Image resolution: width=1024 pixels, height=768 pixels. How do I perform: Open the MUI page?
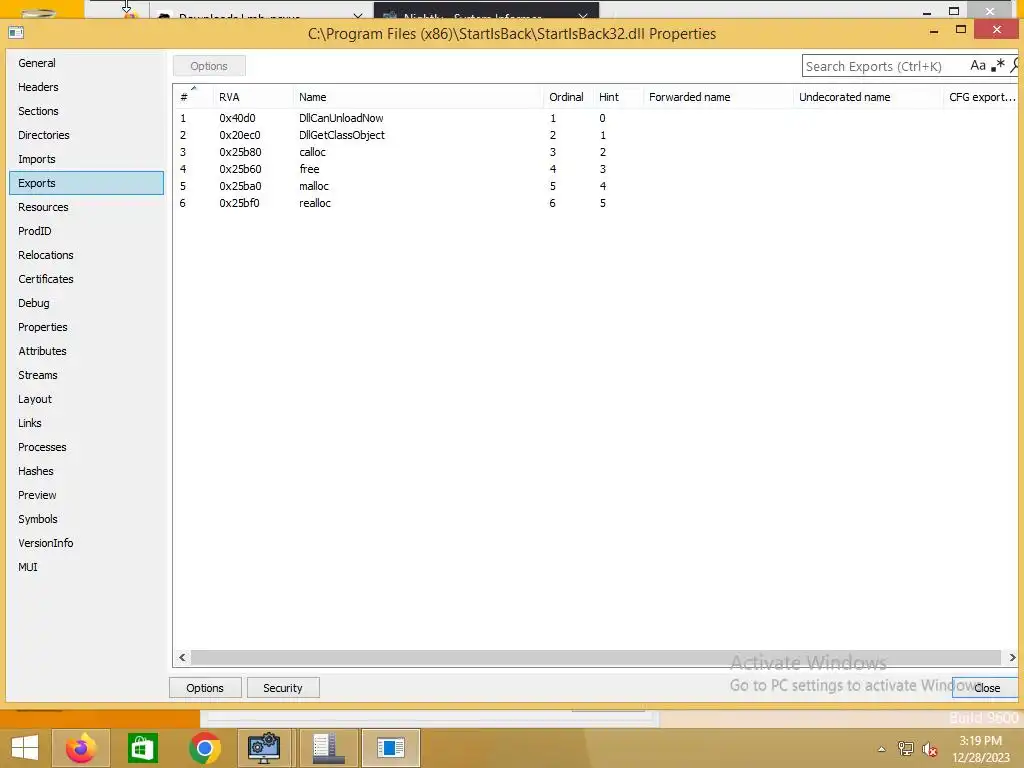(86, 567)
